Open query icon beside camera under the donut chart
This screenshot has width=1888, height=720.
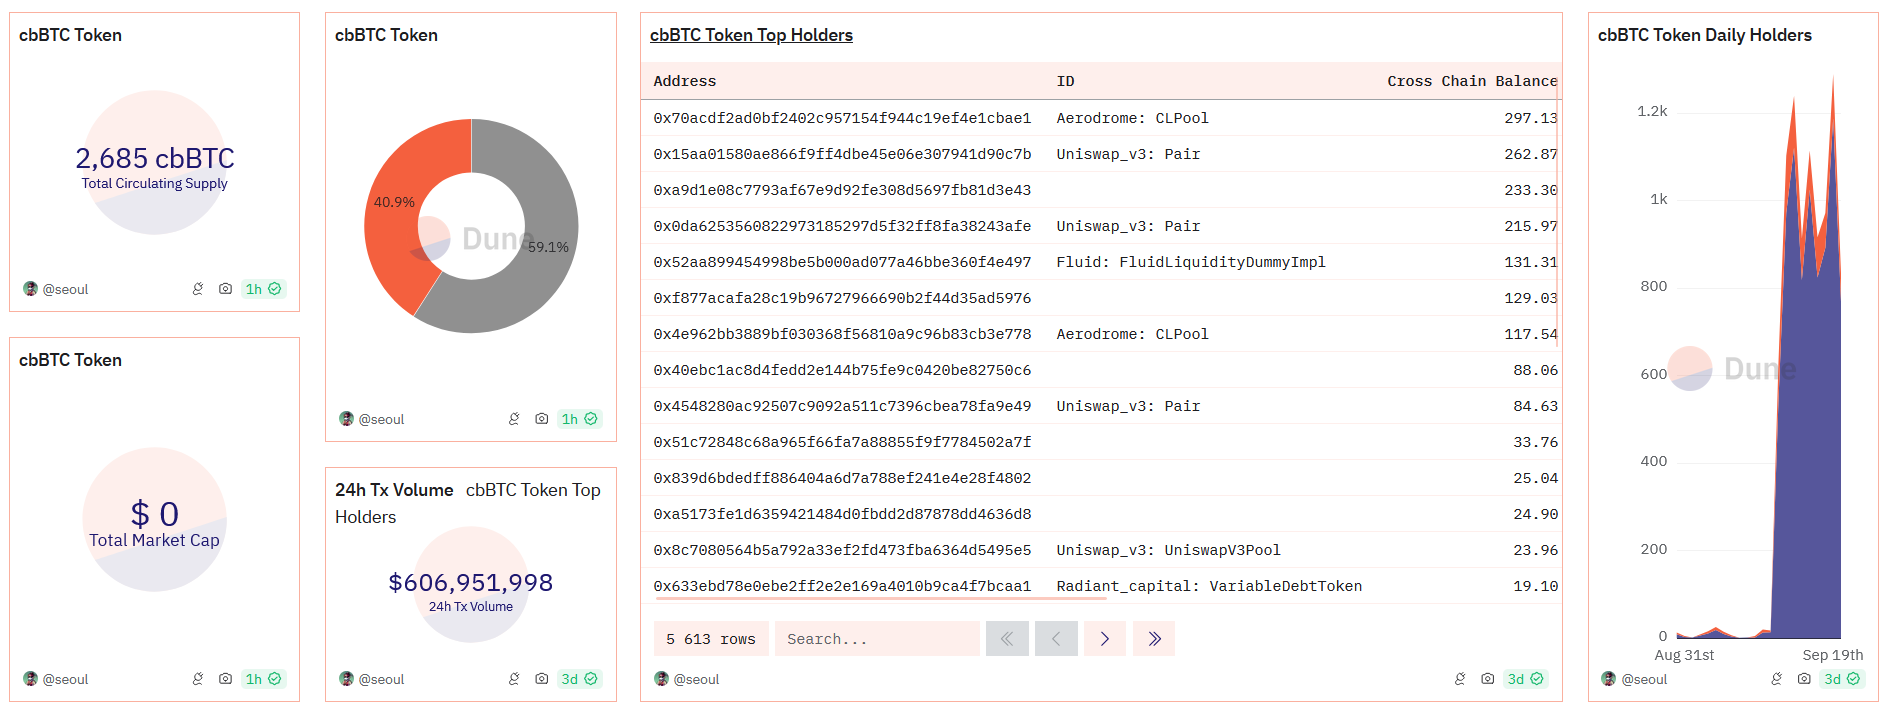(x=514, y=419)
